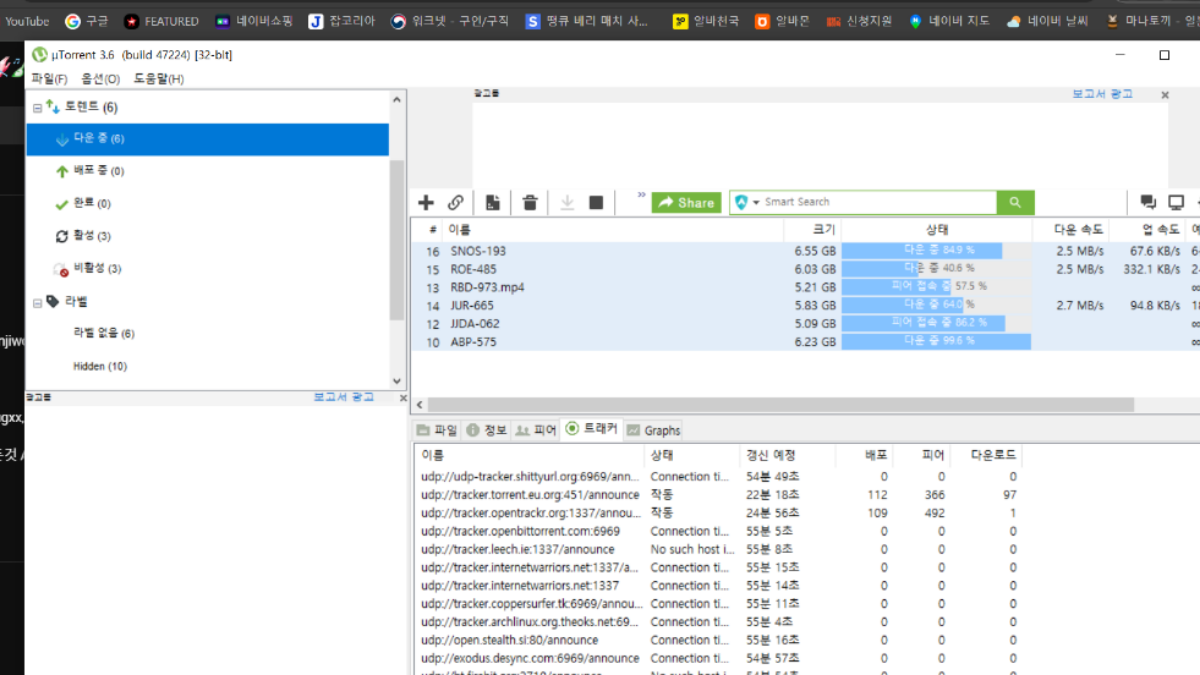
Task: Select the Inactive (비활성) filter
Action: tap(97, 269)
